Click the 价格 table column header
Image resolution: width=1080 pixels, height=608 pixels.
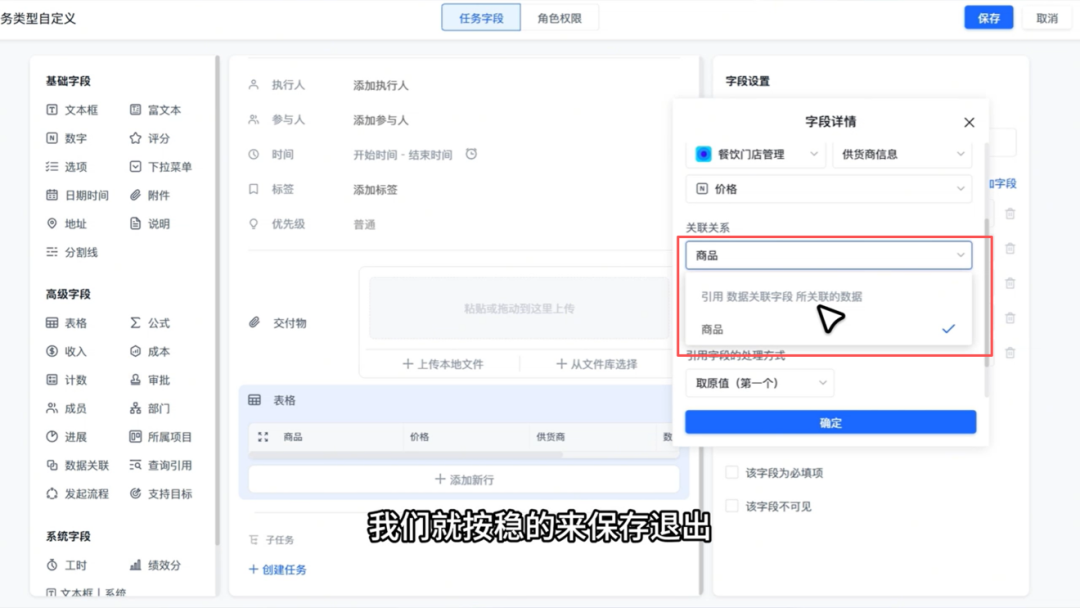419,437
